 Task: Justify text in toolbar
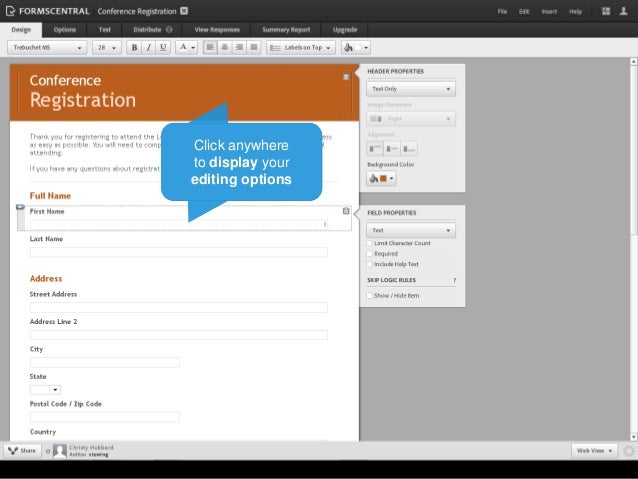(254, 48)
